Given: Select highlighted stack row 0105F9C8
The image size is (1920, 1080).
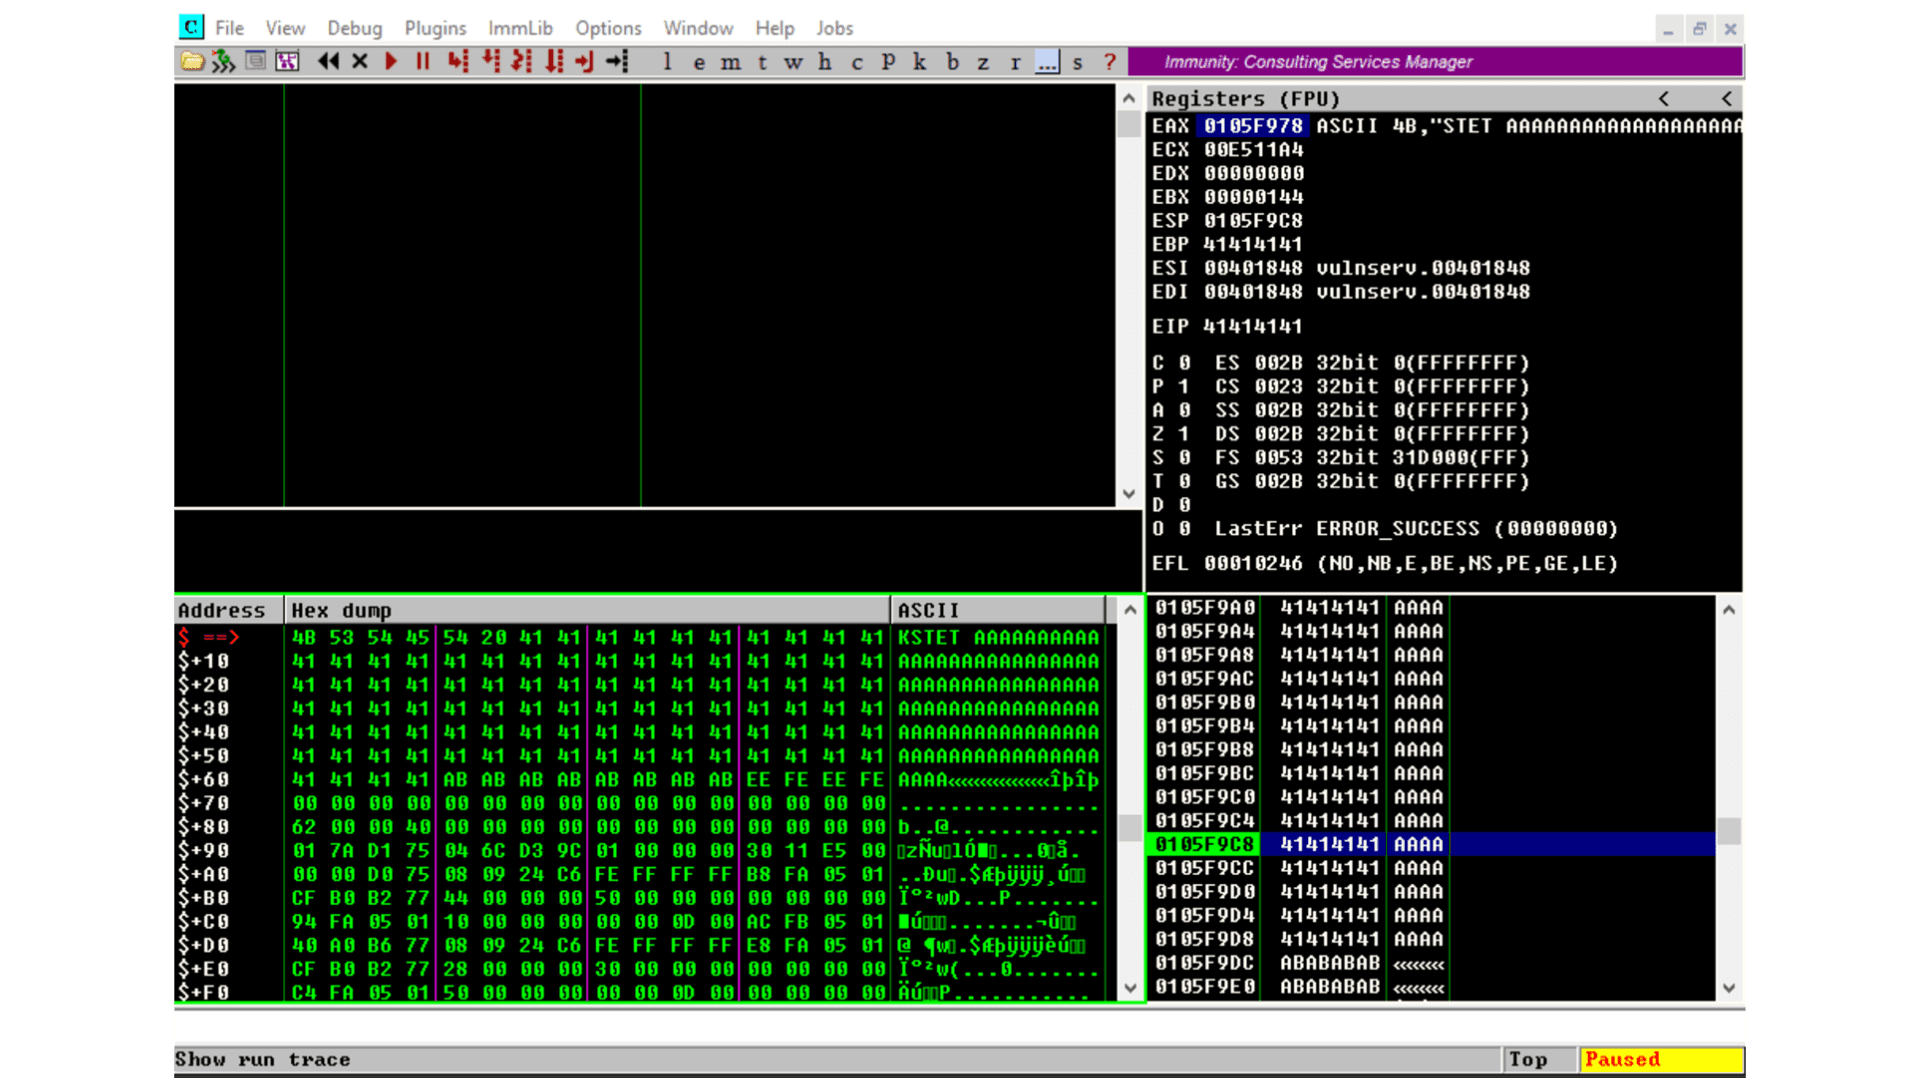Looking at the screenshot, I should 1431,844.
